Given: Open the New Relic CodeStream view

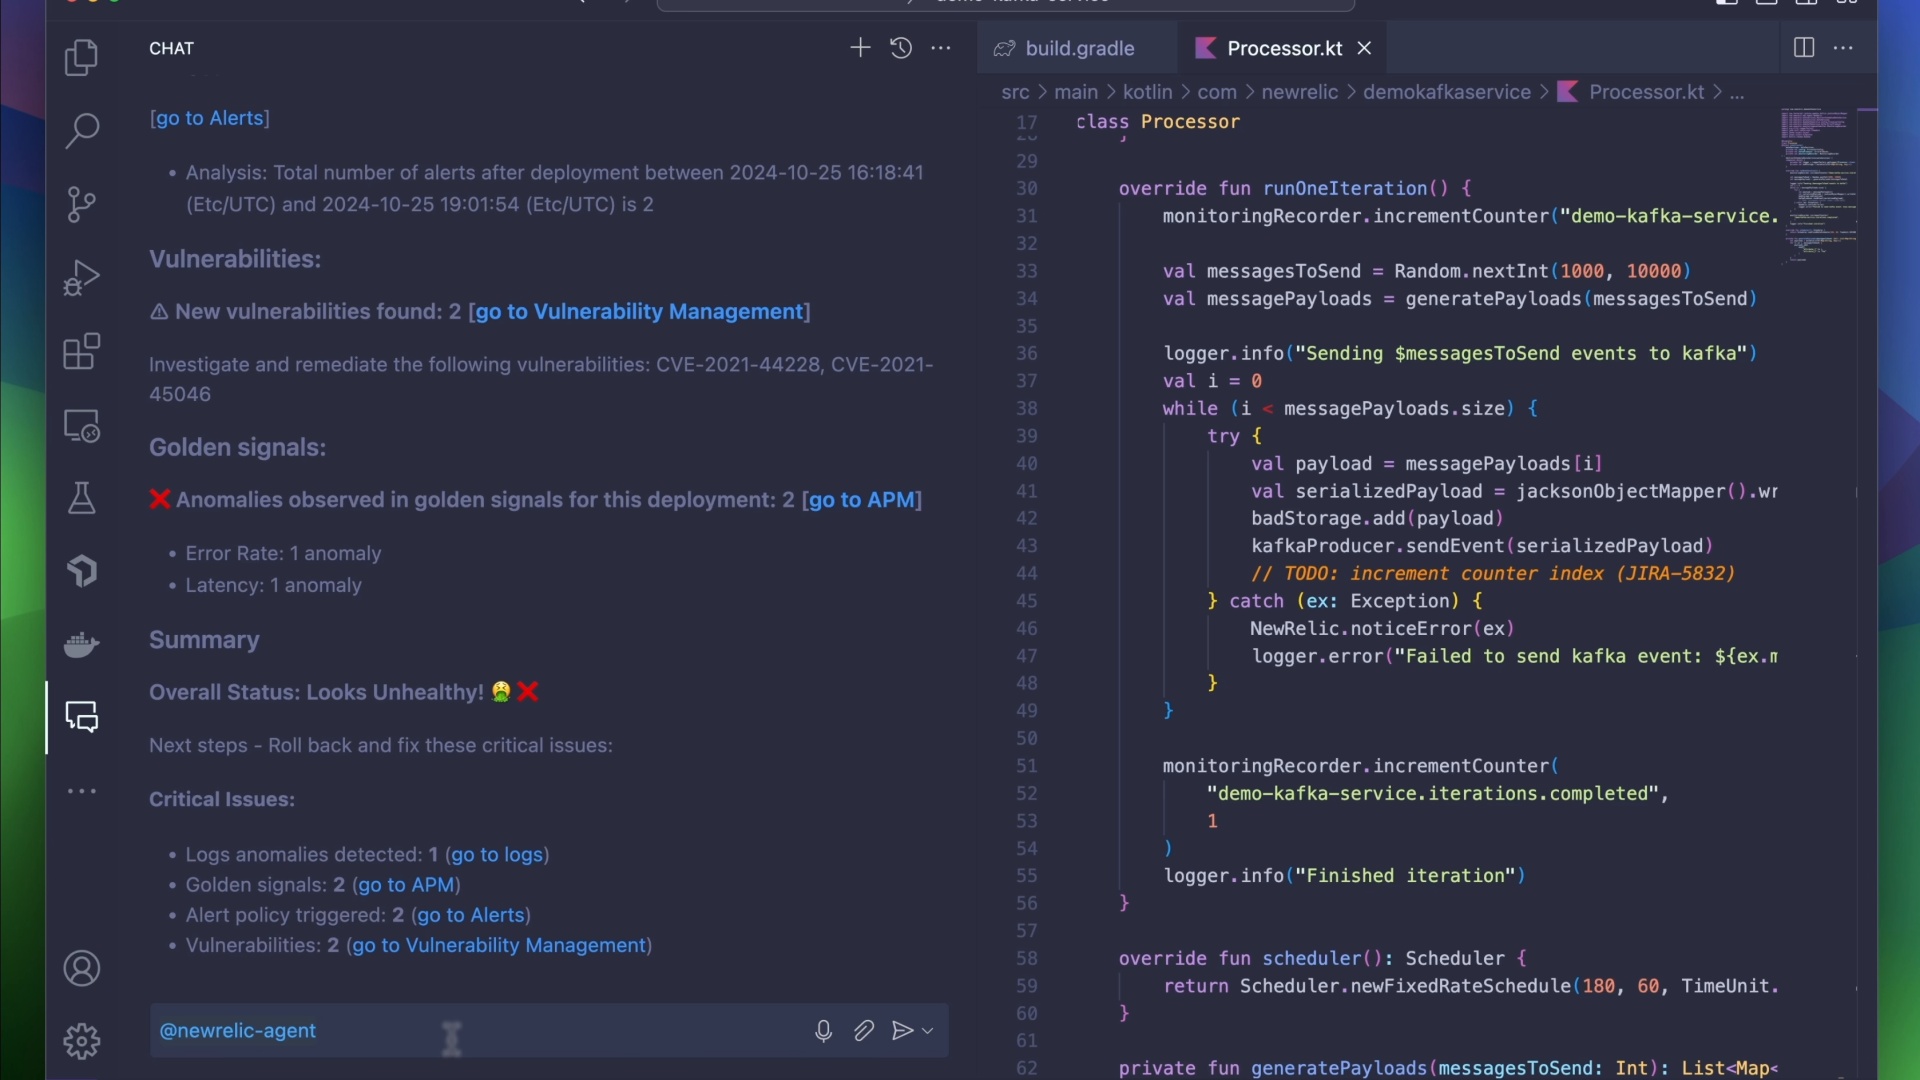Looking at the screenshot, I should (81, 571).
